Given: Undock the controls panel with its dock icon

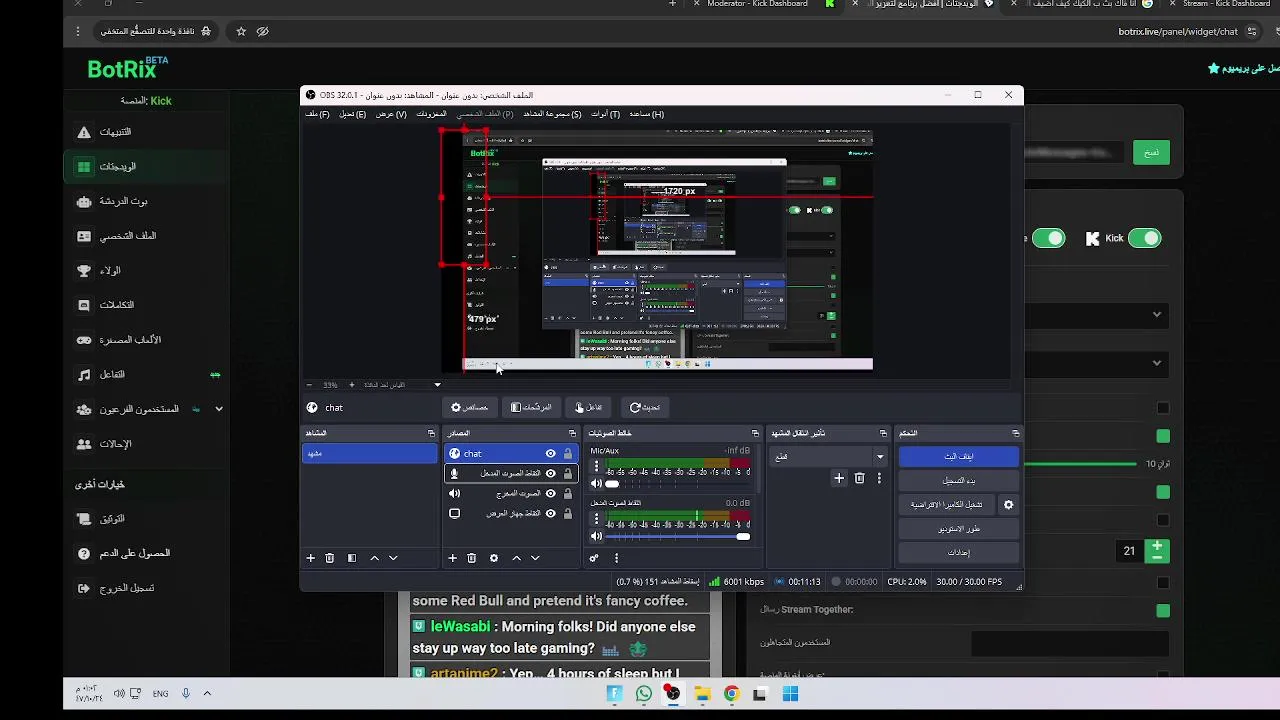Looking at the screenshot, I should (x=1016, y=433).
